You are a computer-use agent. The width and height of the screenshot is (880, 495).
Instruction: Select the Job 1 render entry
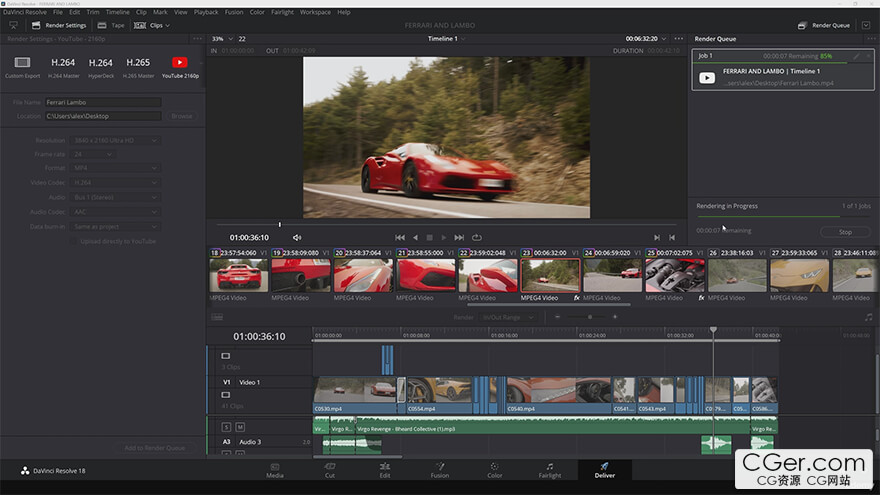[x=782, y=70]
